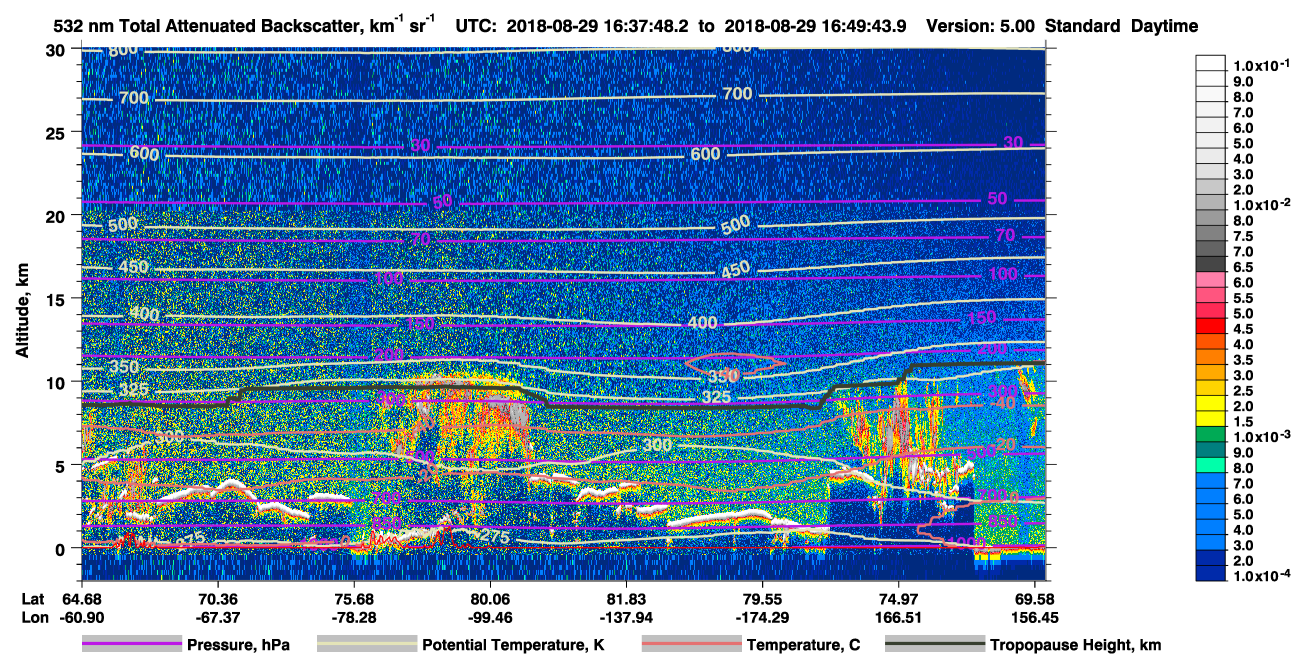The width and height of the screenshot is (1300, 667).
Task: Click the 'Lon' row label
Action: point(33,617)
